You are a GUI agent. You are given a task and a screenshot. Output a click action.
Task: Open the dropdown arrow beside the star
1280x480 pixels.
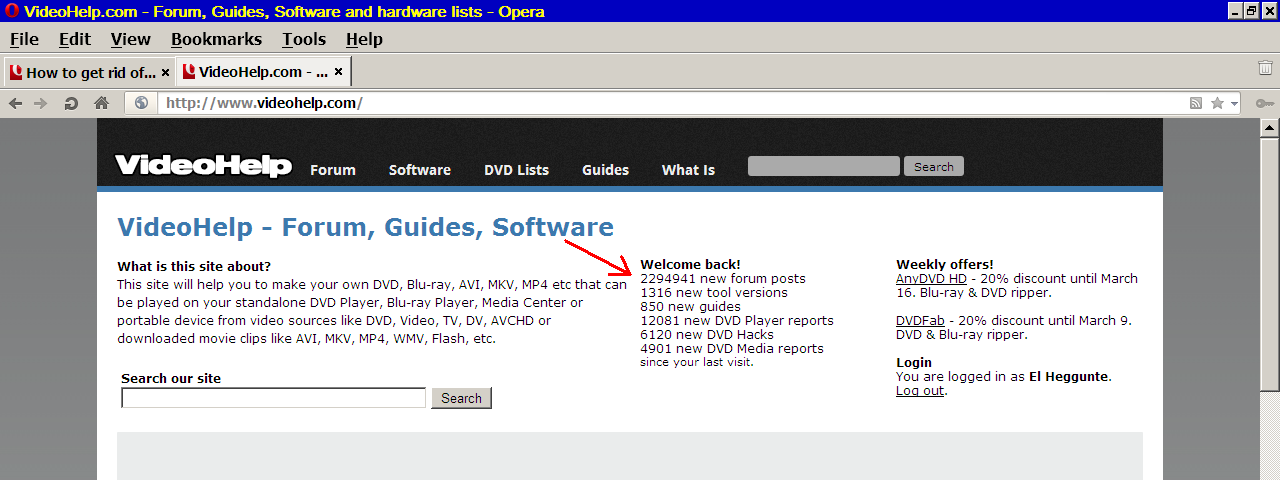(1234, 104)
